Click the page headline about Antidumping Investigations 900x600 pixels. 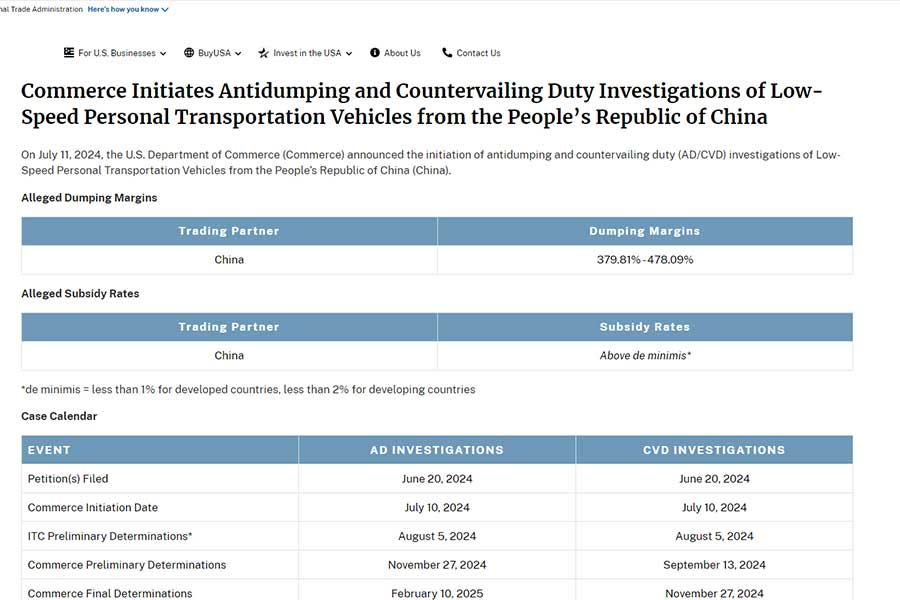tap(422, 104)
